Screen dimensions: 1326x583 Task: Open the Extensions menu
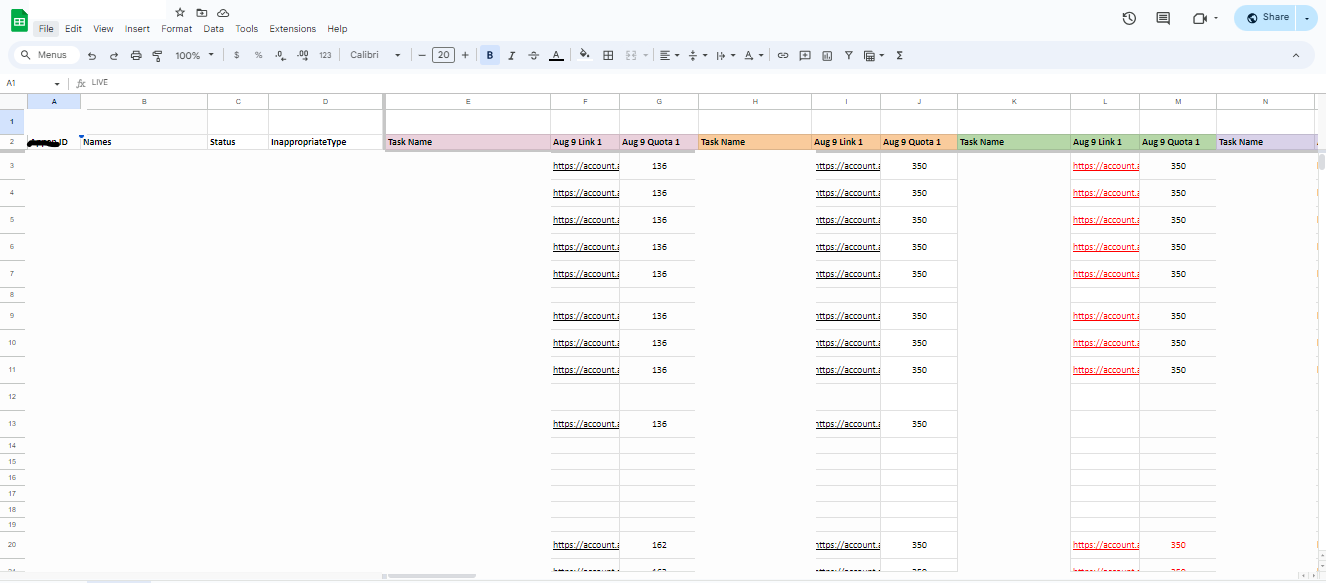(x=292, y=29)
